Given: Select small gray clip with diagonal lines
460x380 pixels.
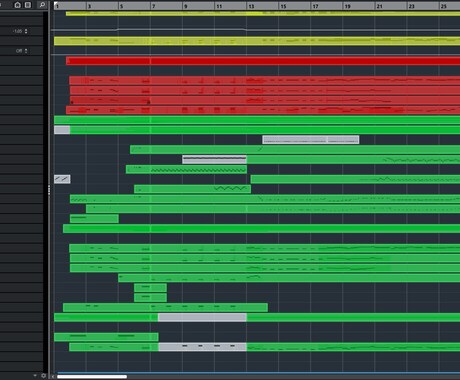Looking at the screenshot, I should coord(62,179).
